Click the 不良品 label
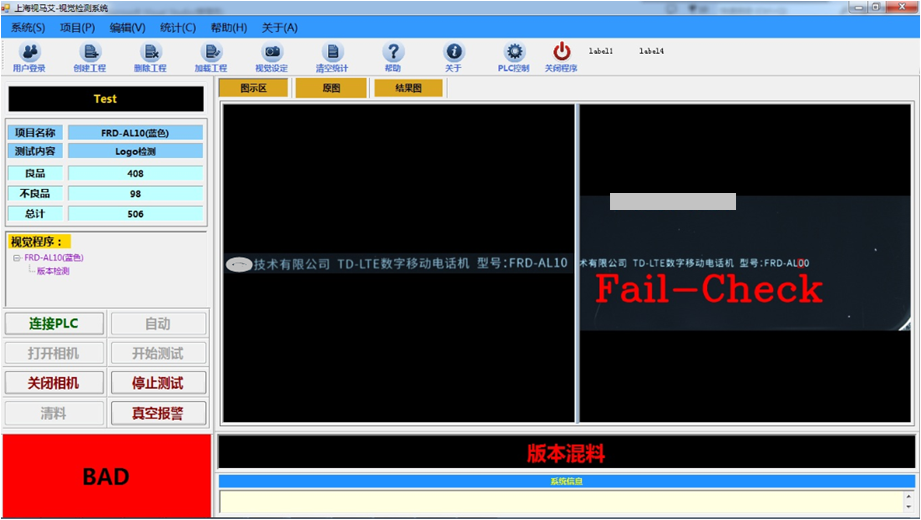Screen dimensions: 921x520 [35, 193]
